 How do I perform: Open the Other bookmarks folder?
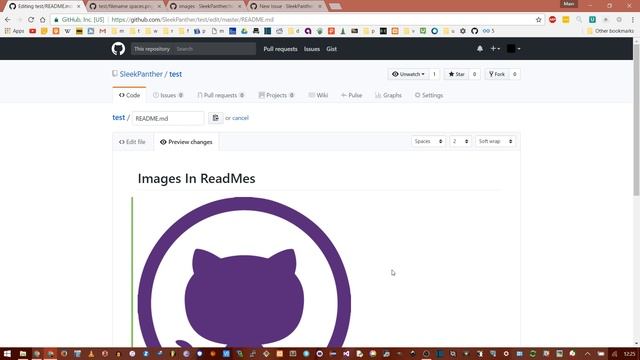[x=610, y=31]
